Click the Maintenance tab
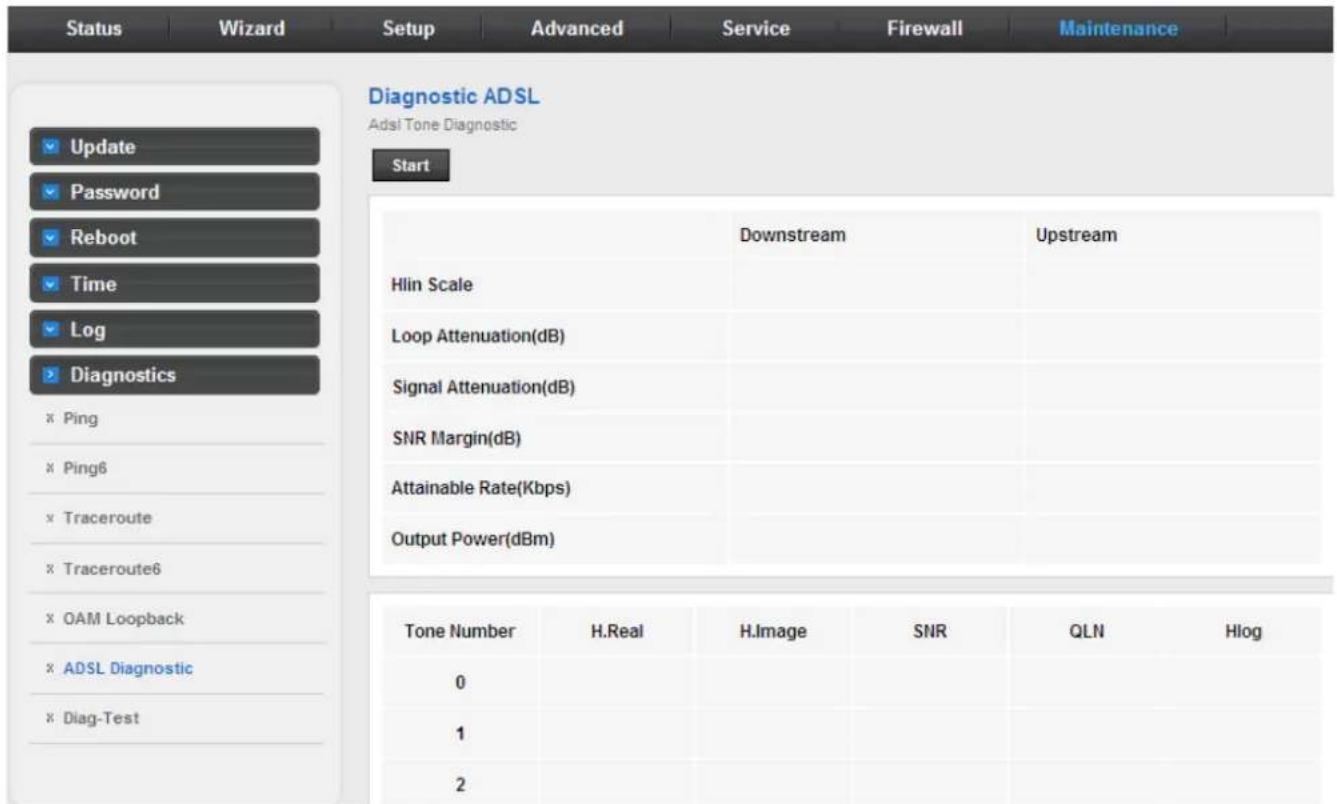The width and height of the screenshot is (1337, 804). [x=1117, y=29]
